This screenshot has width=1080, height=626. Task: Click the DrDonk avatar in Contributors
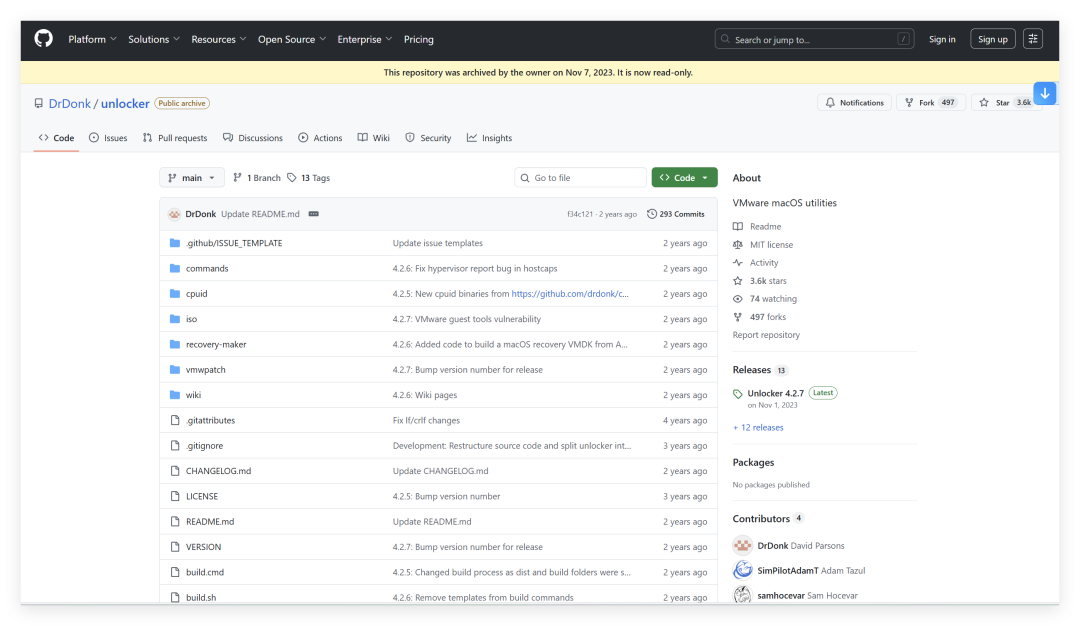[x=743, y=545]
